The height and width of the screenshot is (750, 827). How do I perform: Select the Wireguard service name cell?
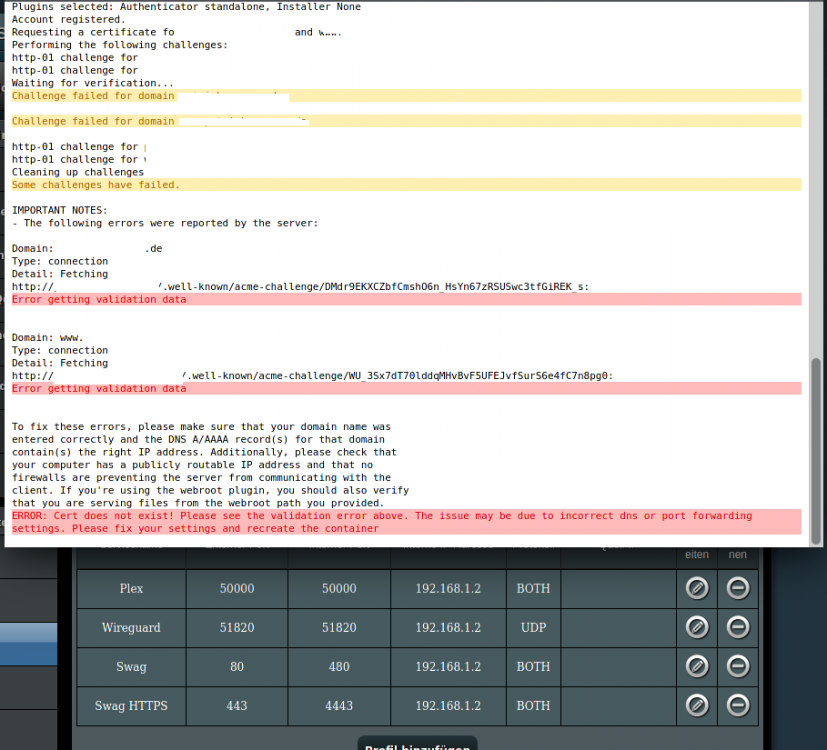point(131,628)
